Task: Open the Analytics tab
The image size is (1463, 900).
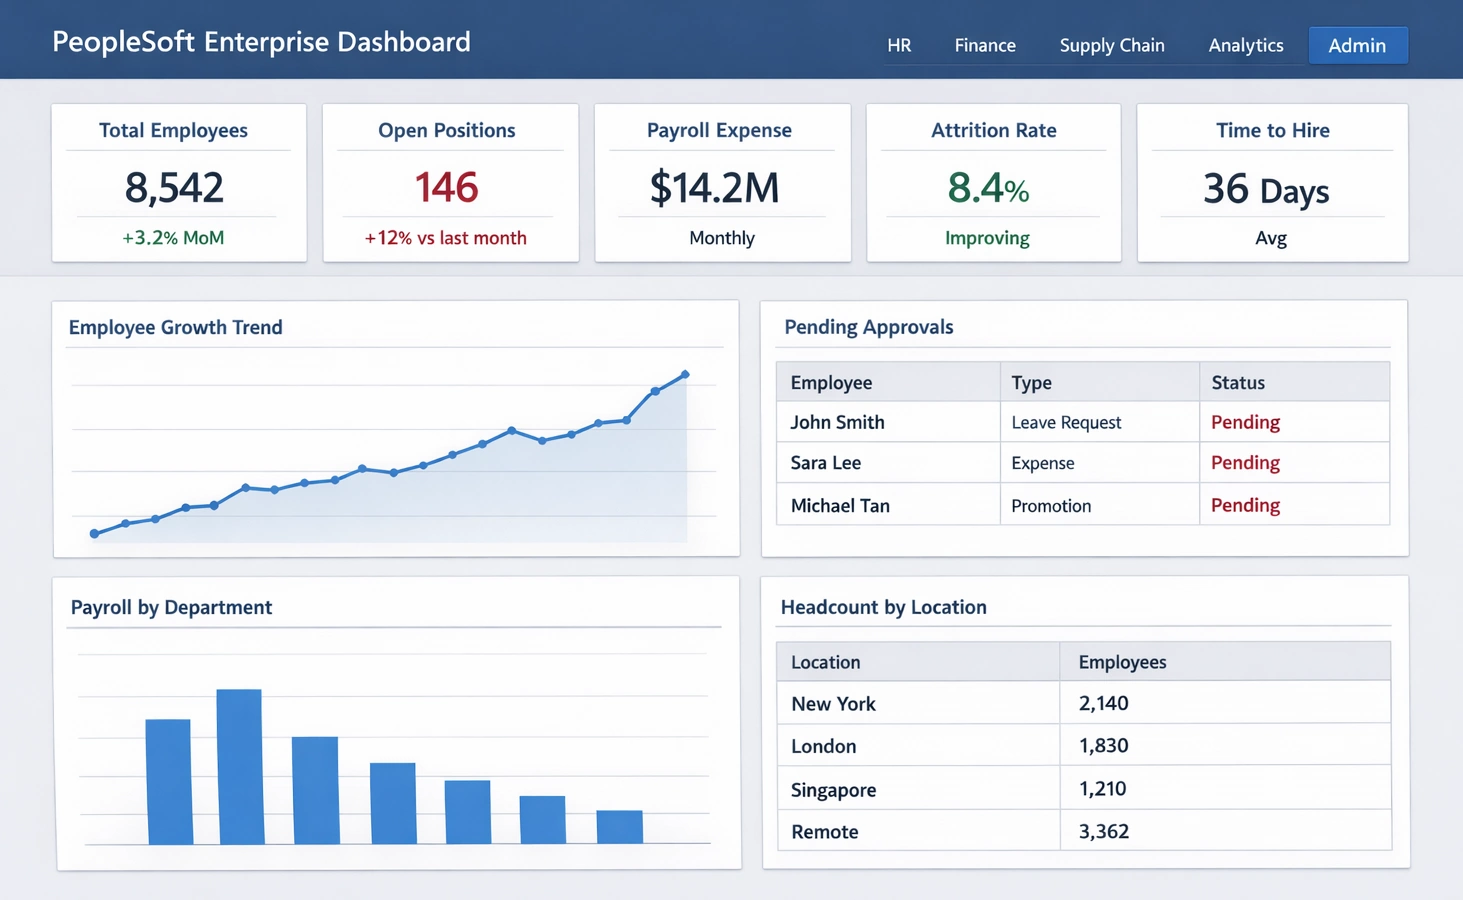Action: pyautogui.click(x=1245, y=45)
